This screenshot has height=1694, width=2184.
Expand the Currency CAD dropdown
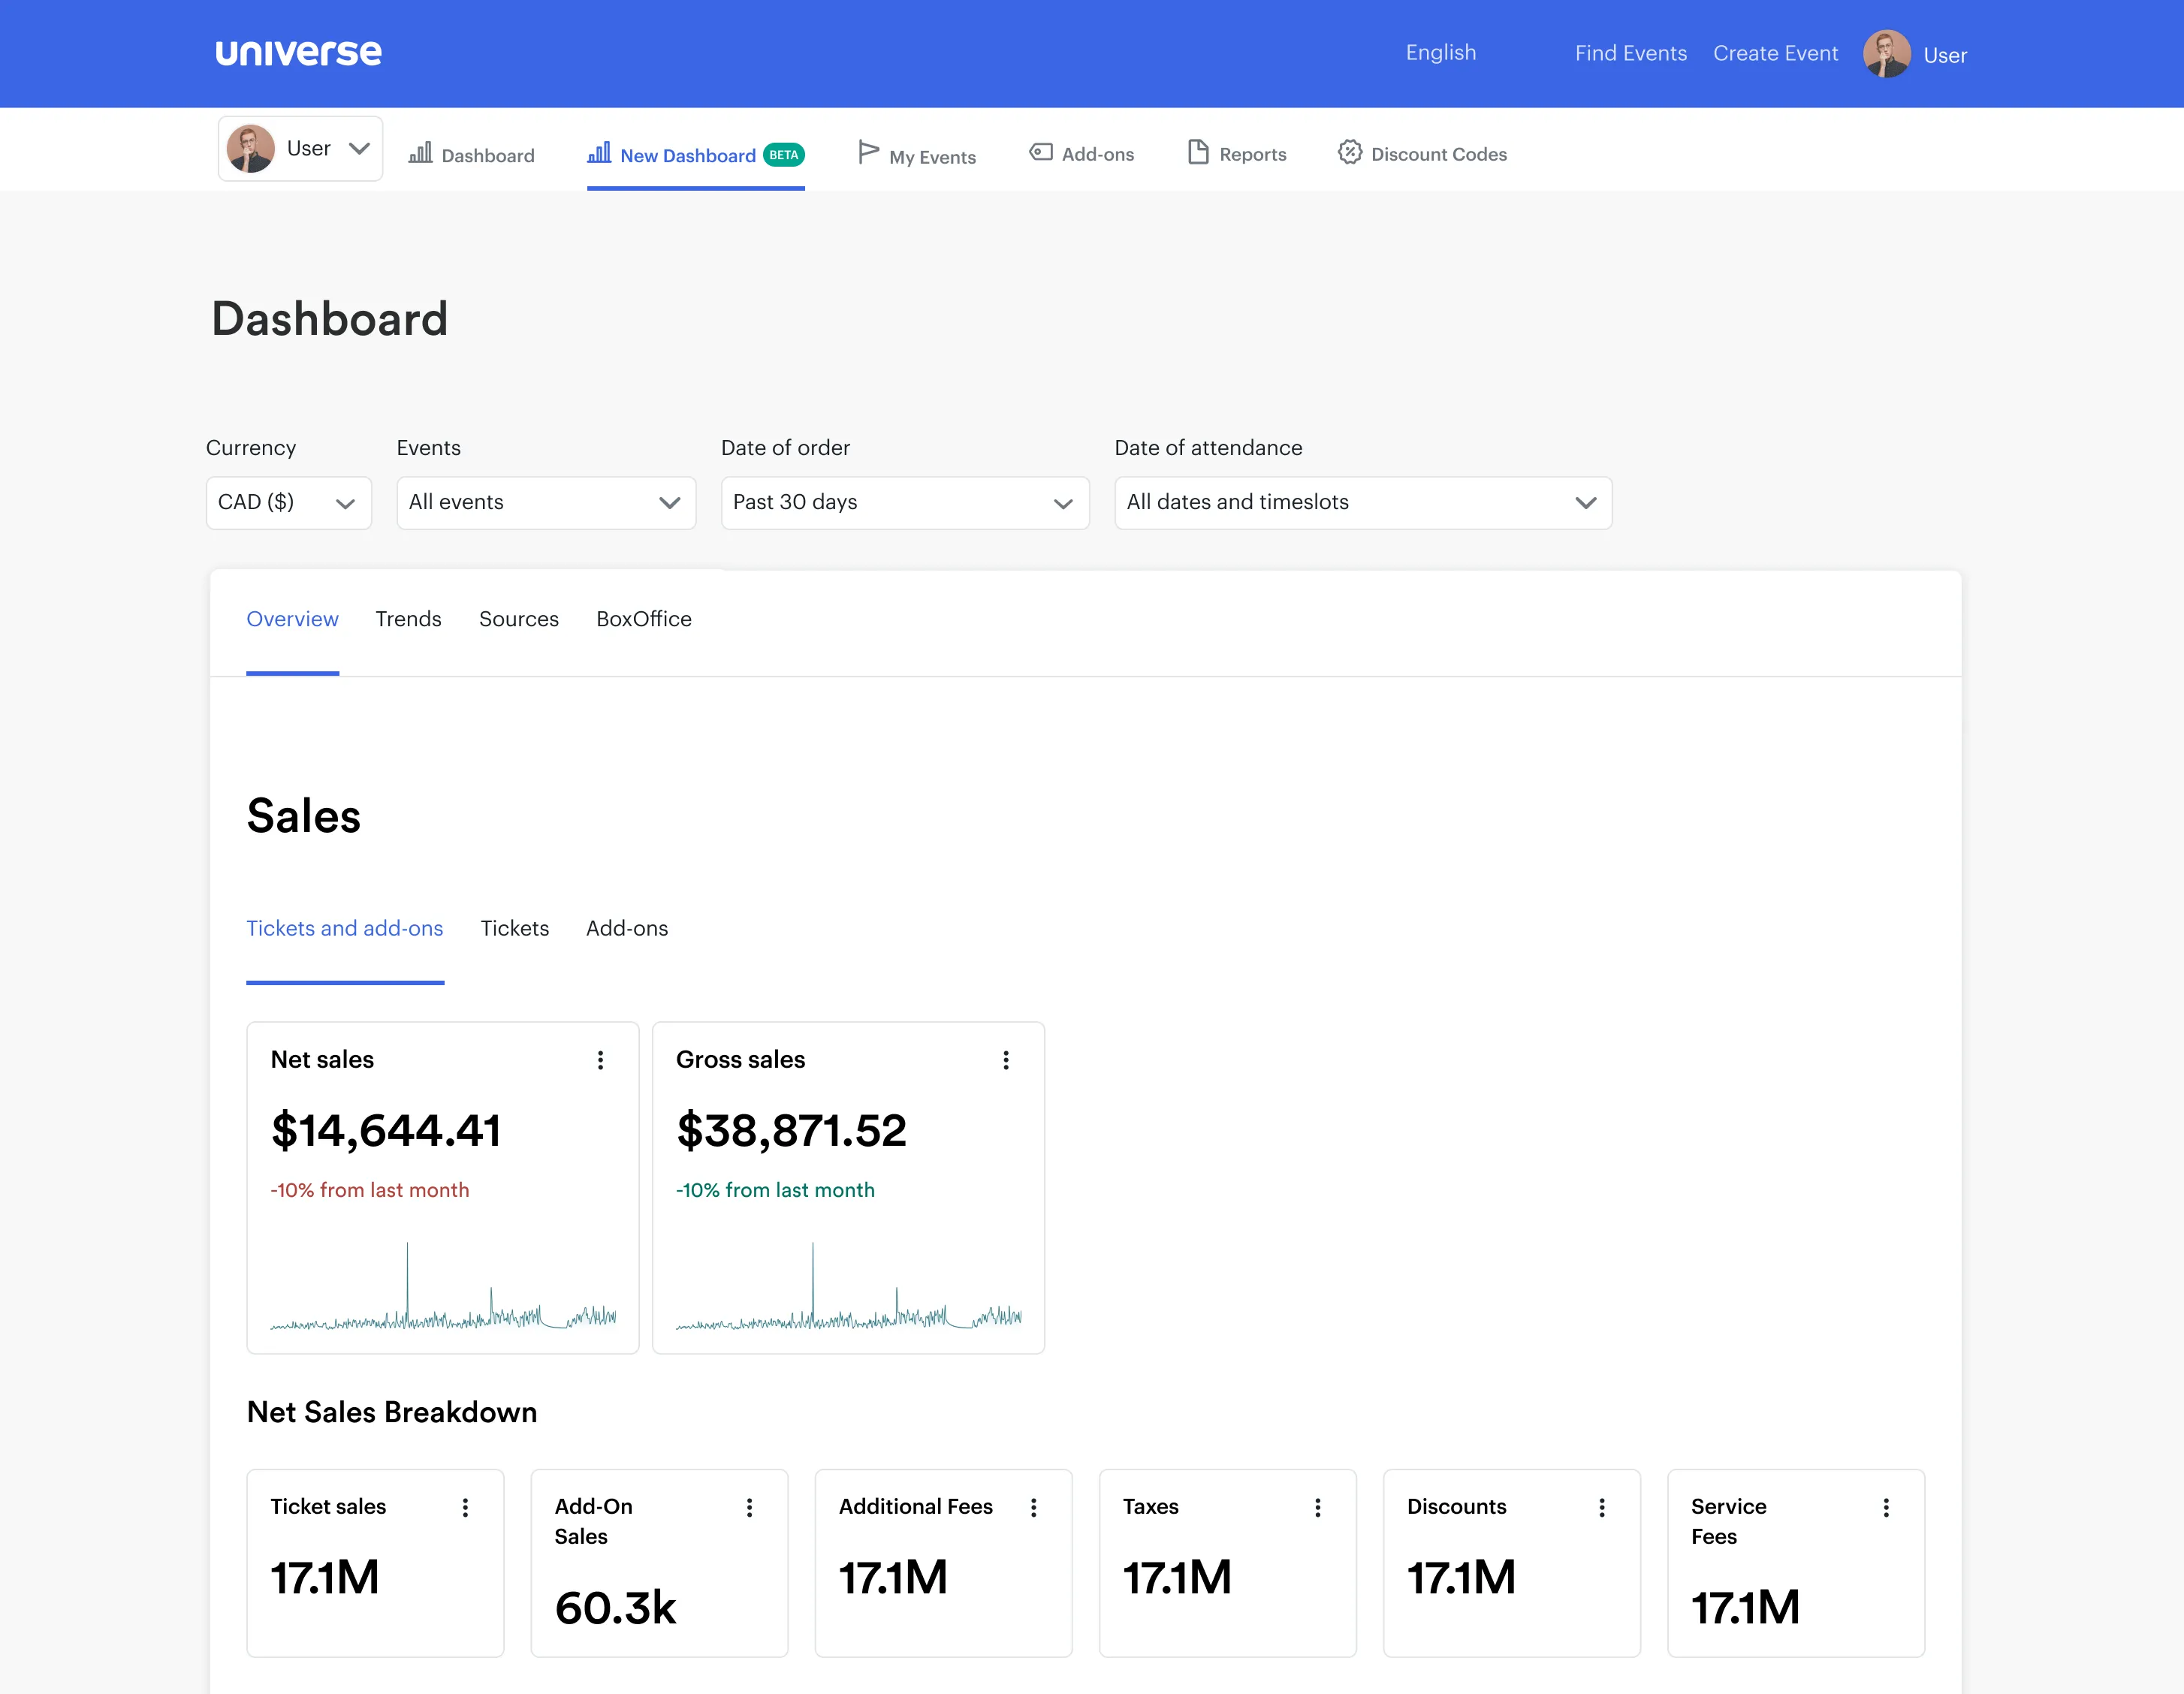[x=288, y=503]
